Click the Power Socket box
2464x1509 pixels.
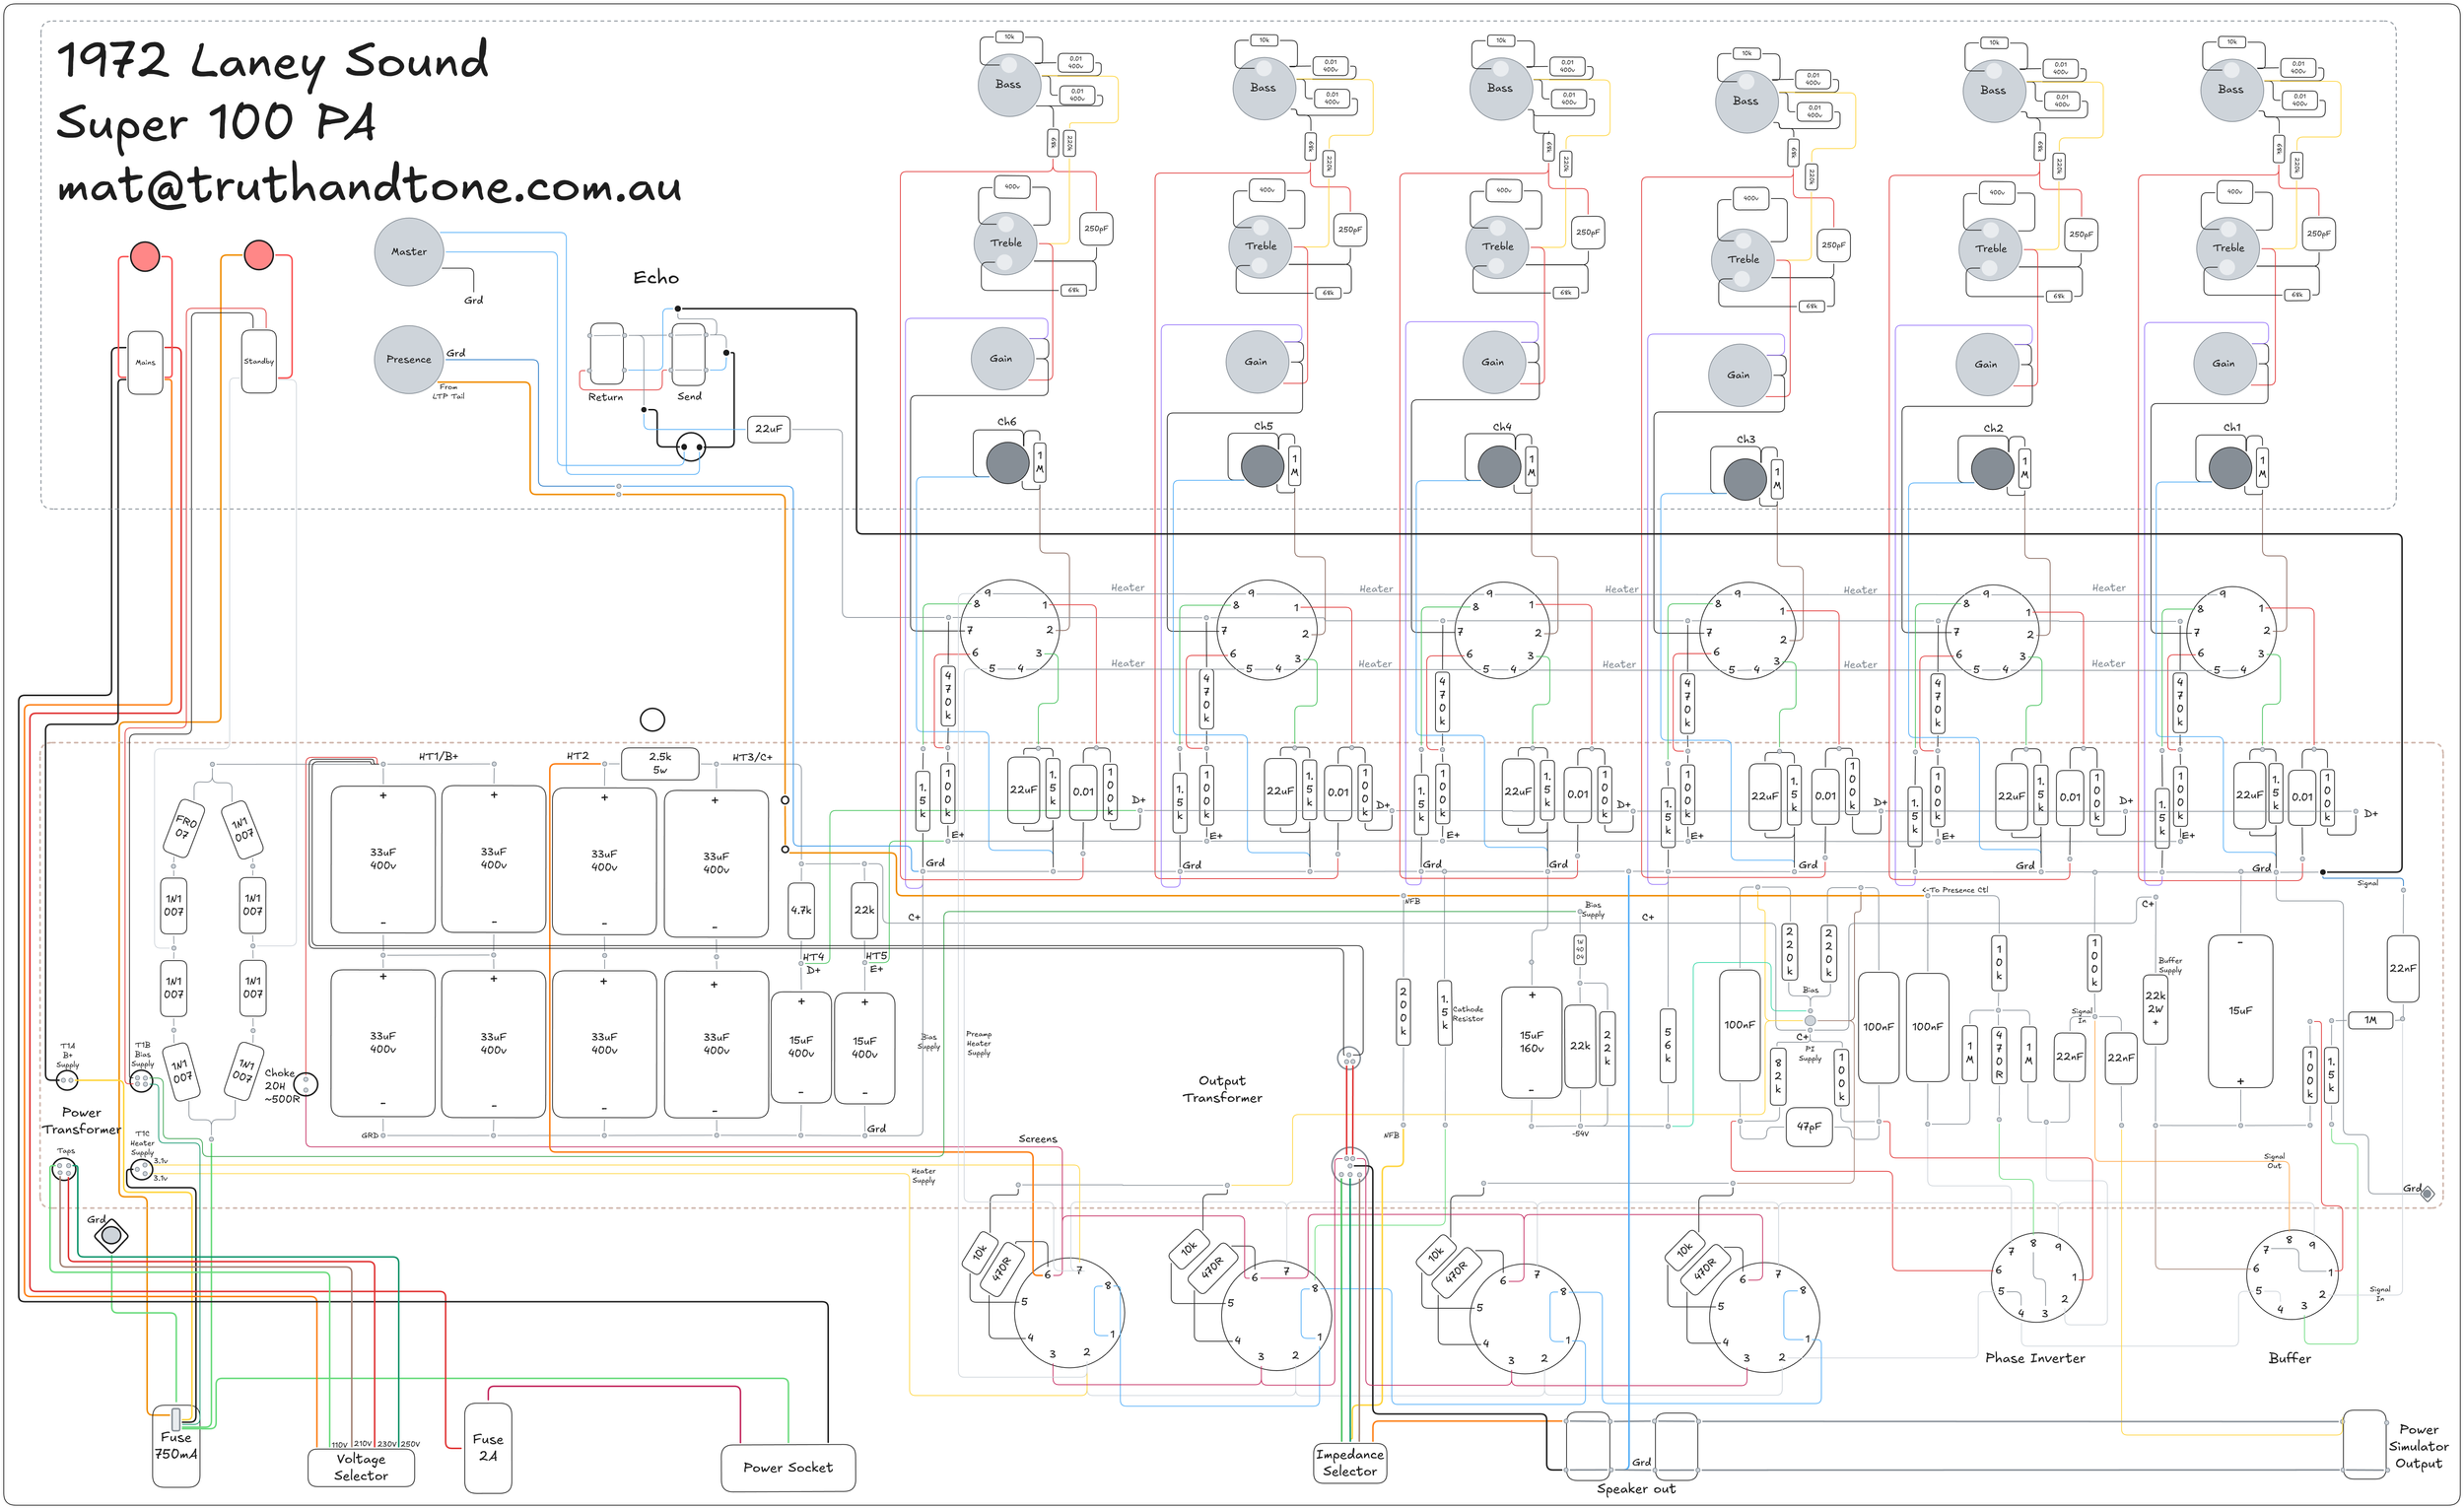(788, 1468)
